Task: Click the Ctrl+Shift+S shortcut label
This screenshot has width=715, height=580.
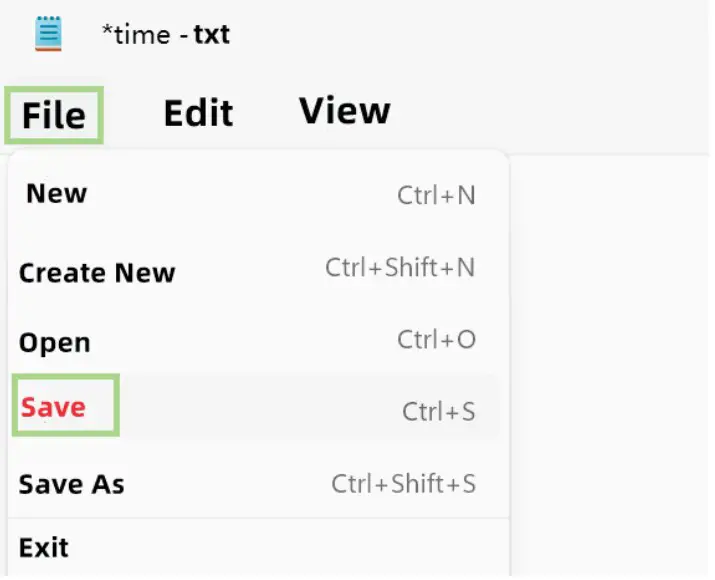Action: click(403, 484)
